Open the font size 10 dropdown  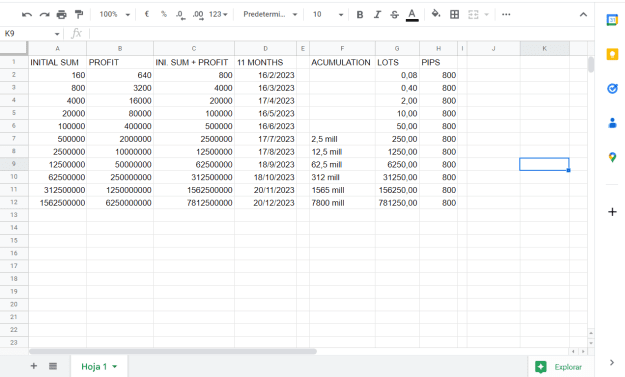pos(328,14)
